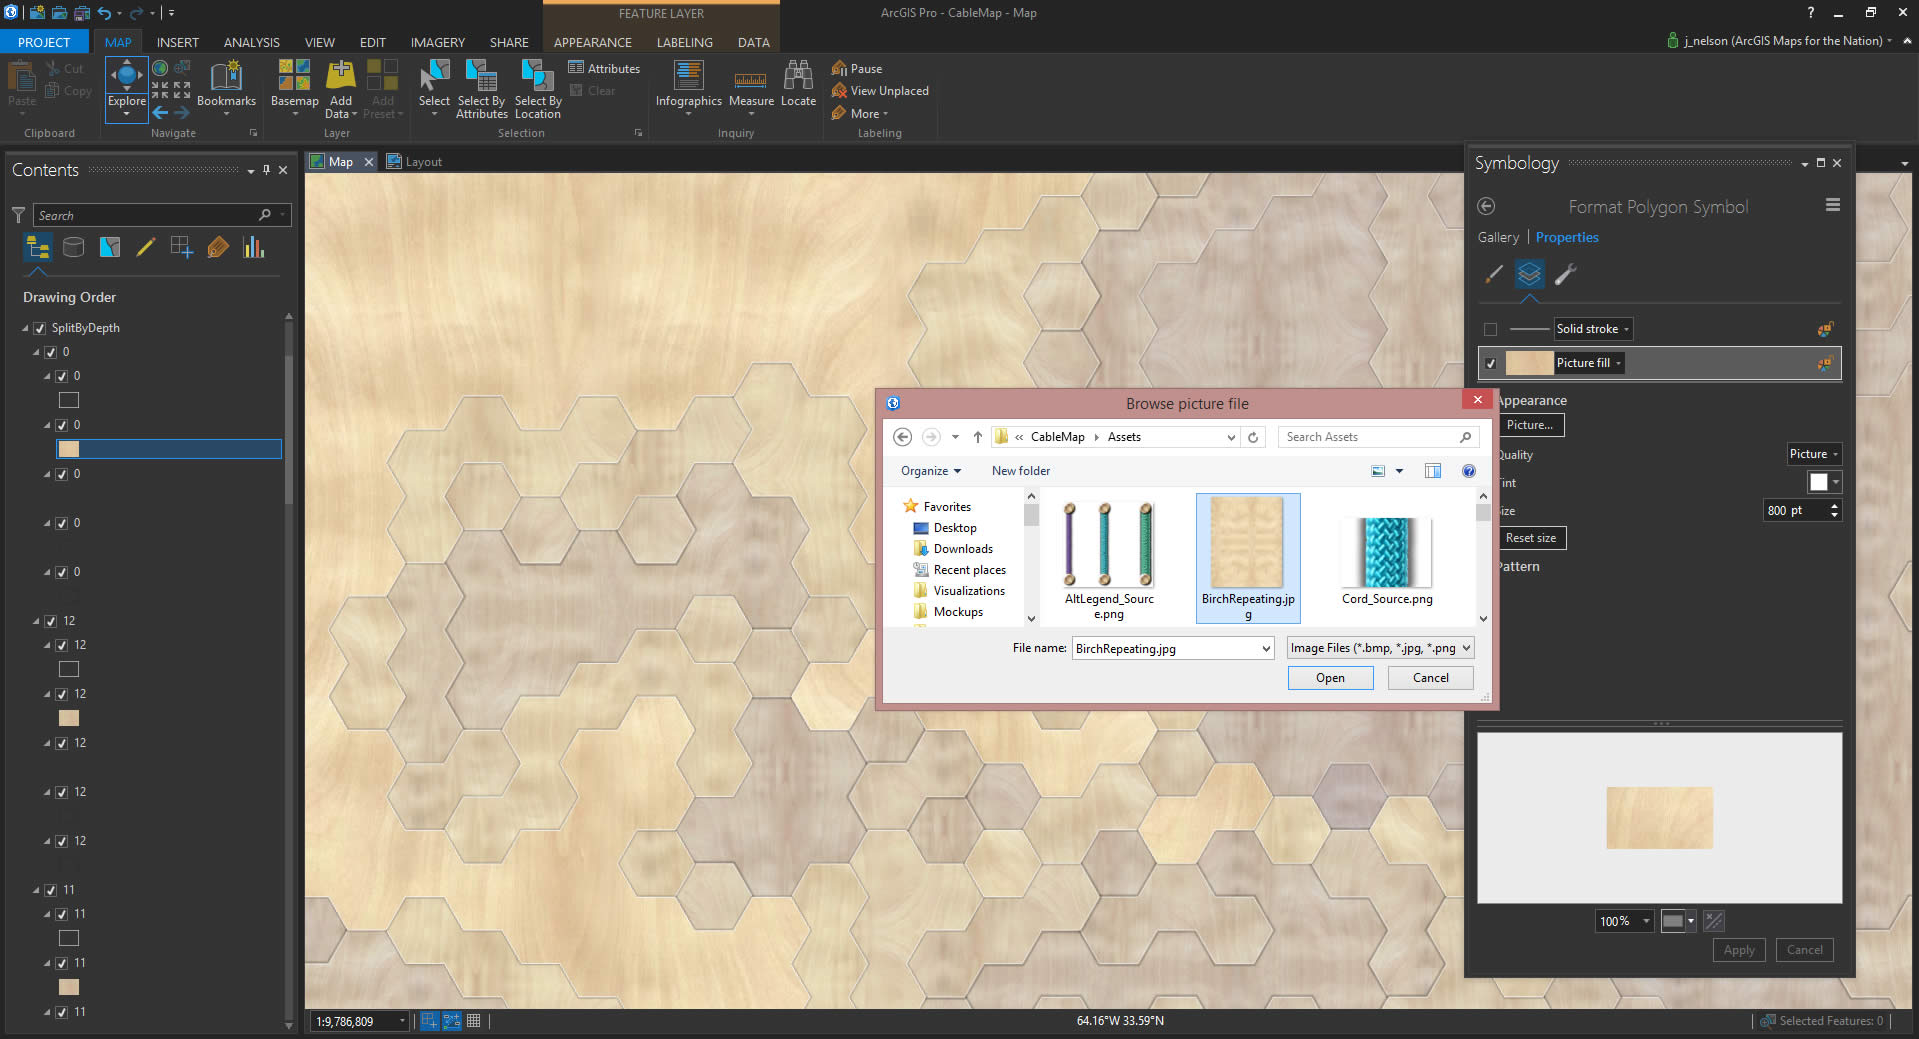The width and height of the screenshot is (1919, 1039).
Task: Go back using Symbology back arrow
Action: tap(1486, 206)
